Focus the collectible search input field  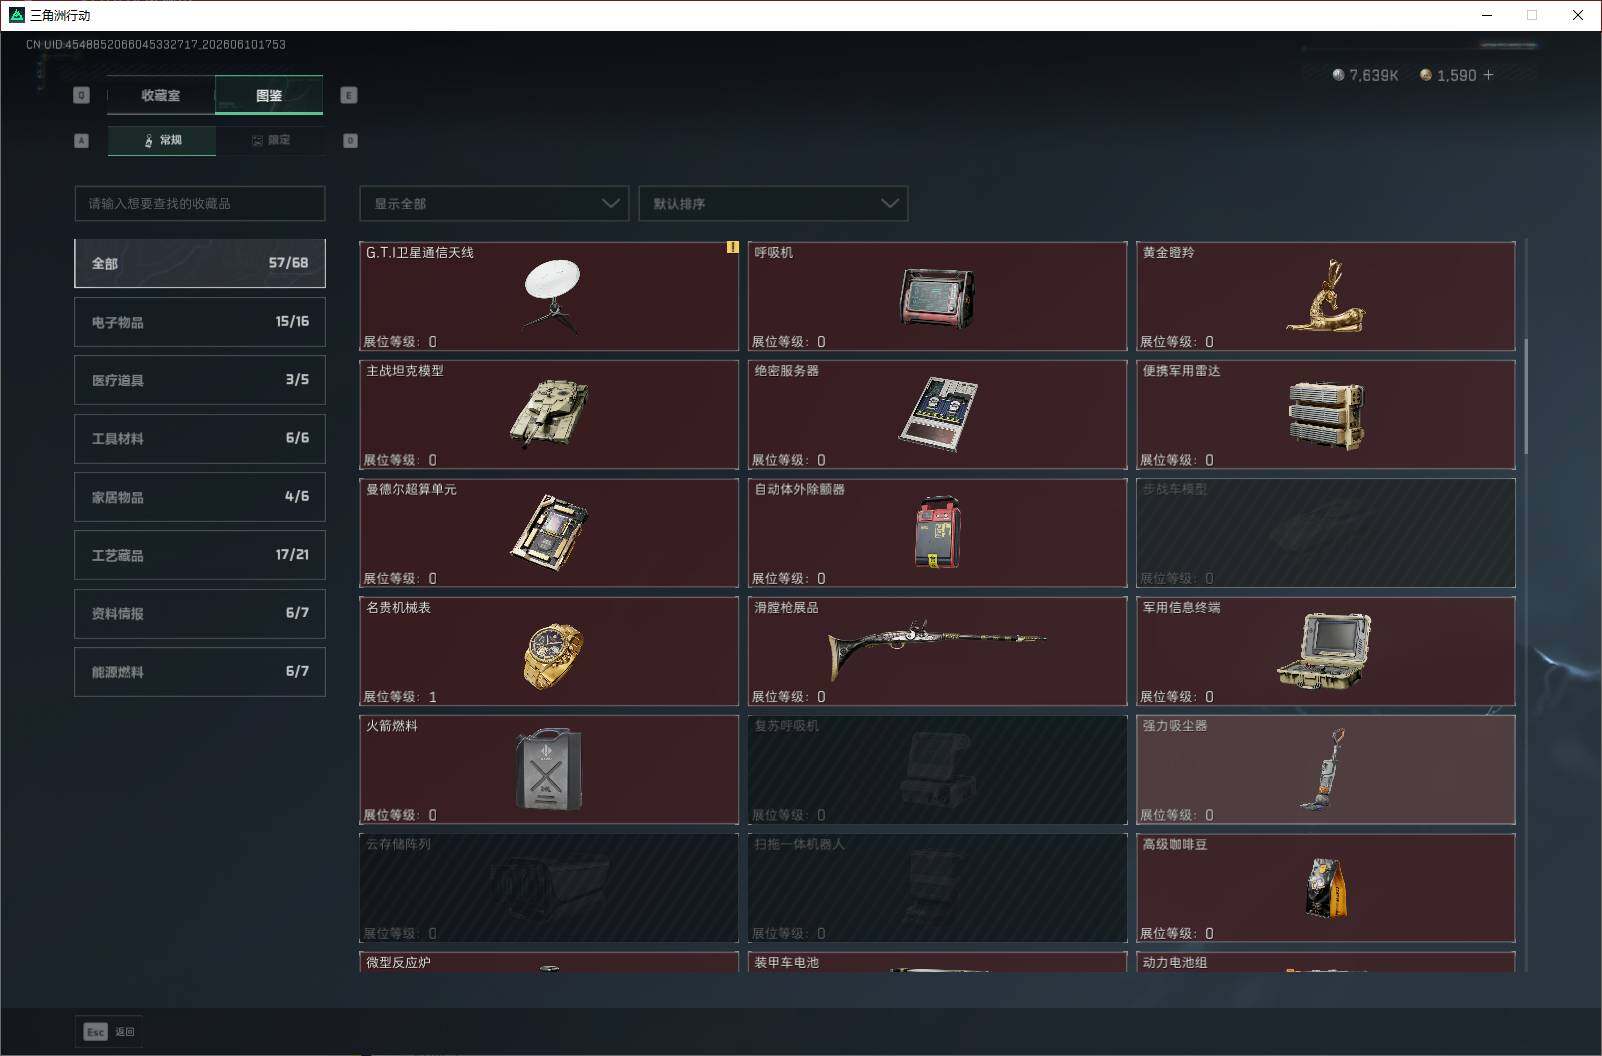(x=200, y=203)
